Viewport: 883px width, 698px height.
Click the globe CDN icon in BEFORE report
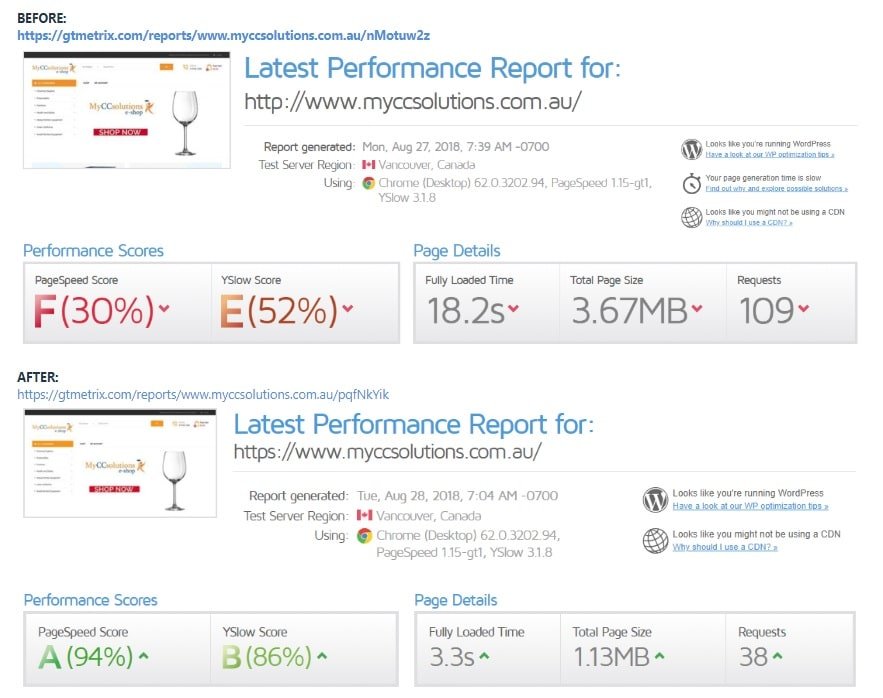692,217
